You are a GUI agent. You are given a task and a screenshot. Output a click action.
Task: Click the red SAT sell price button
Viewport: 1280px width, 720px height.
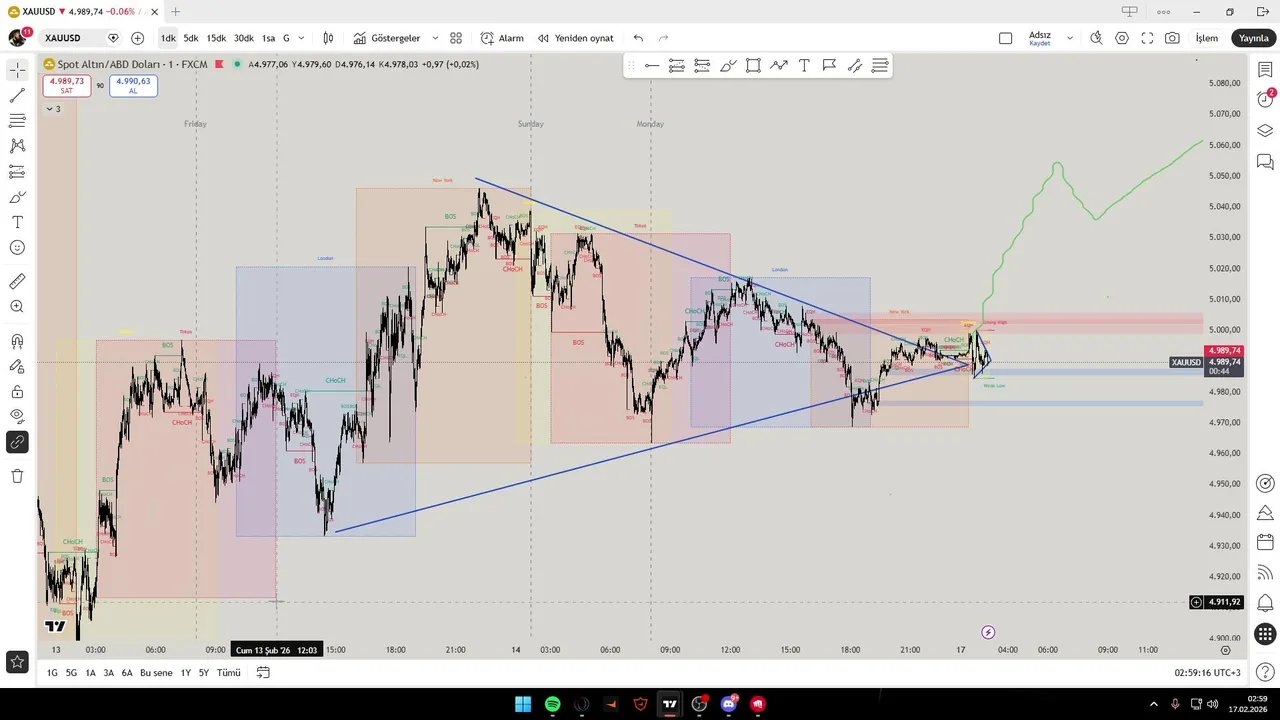(x=67, y=86)
